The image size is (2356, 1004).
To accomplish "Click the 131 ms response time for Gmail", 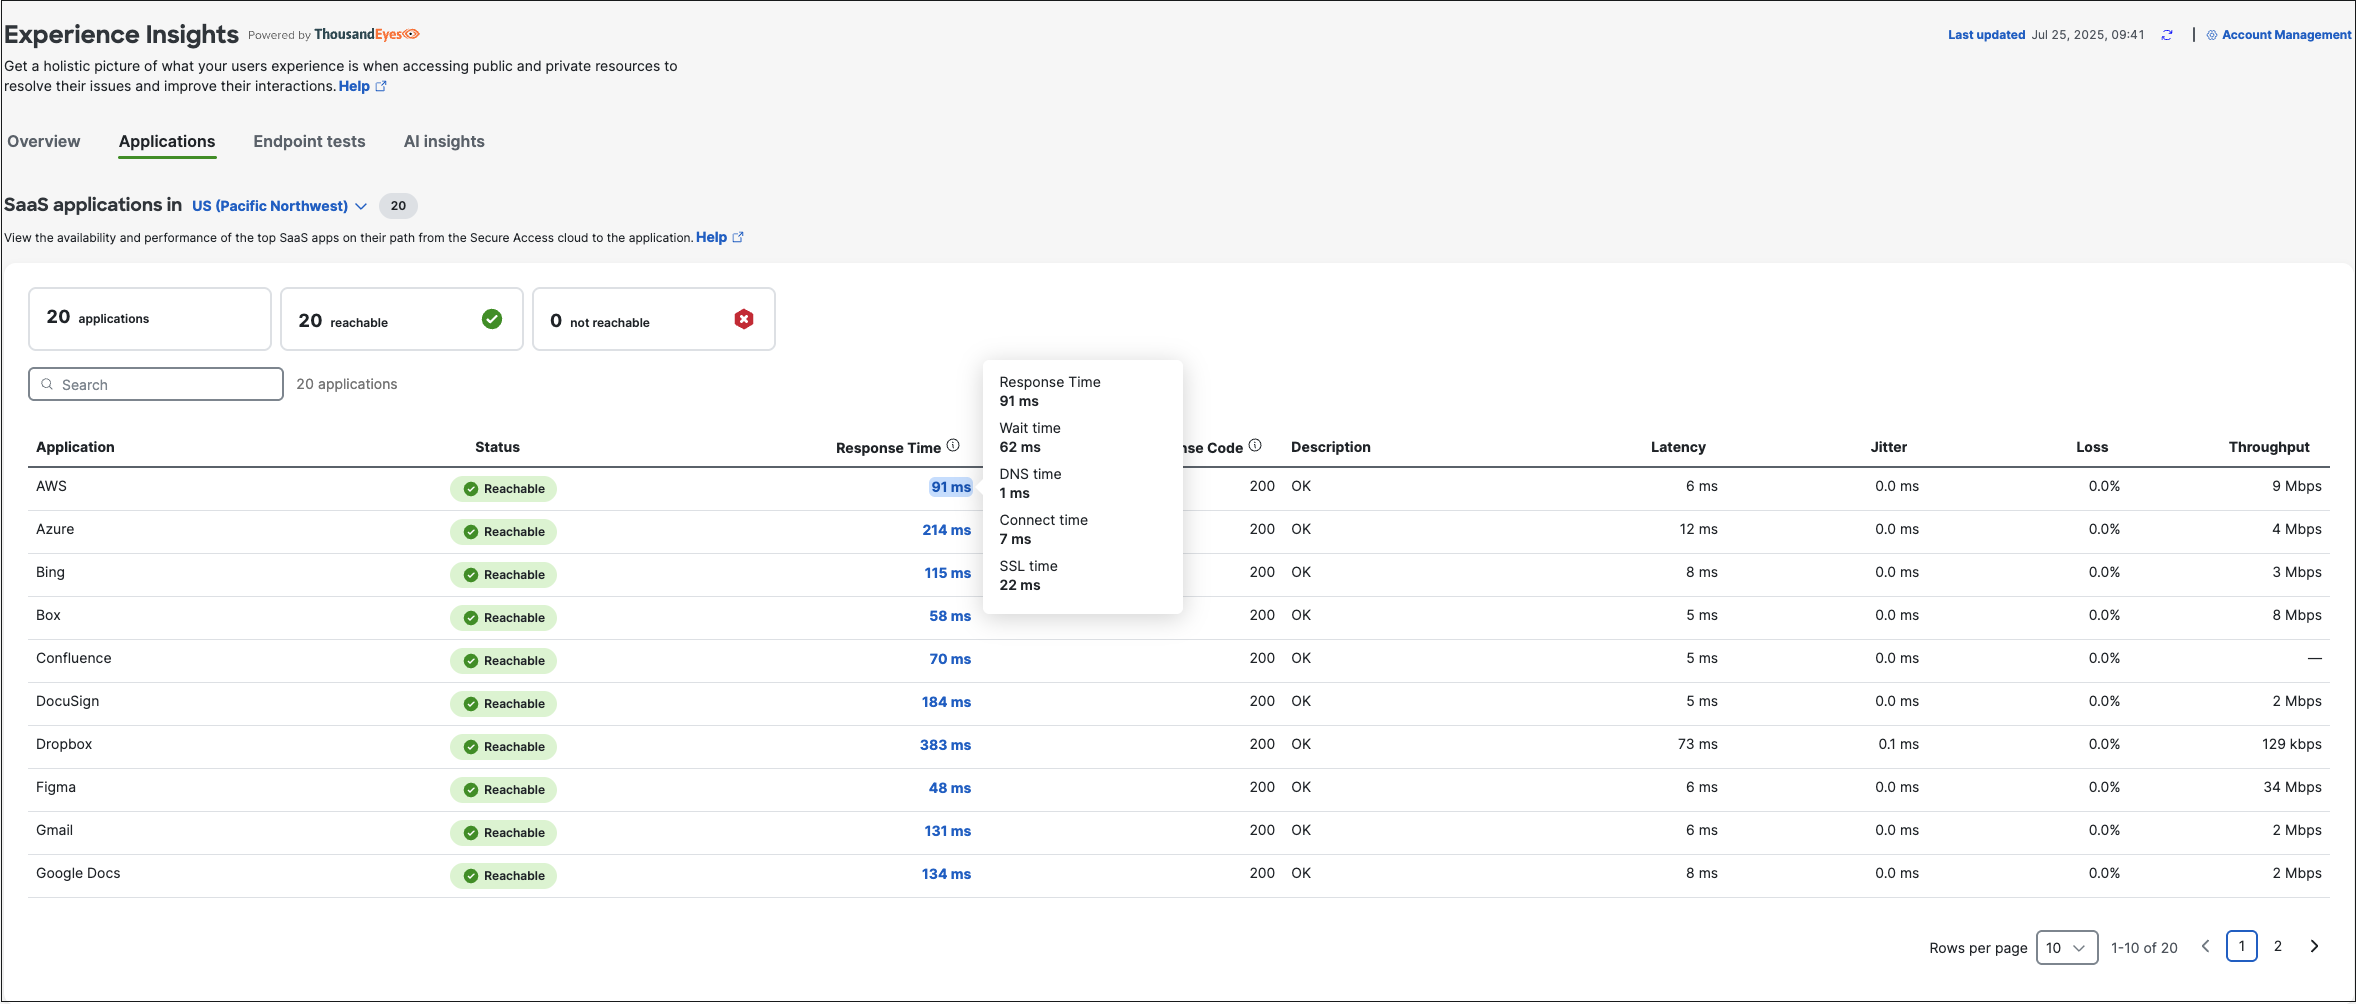I will tap(947, 831).
